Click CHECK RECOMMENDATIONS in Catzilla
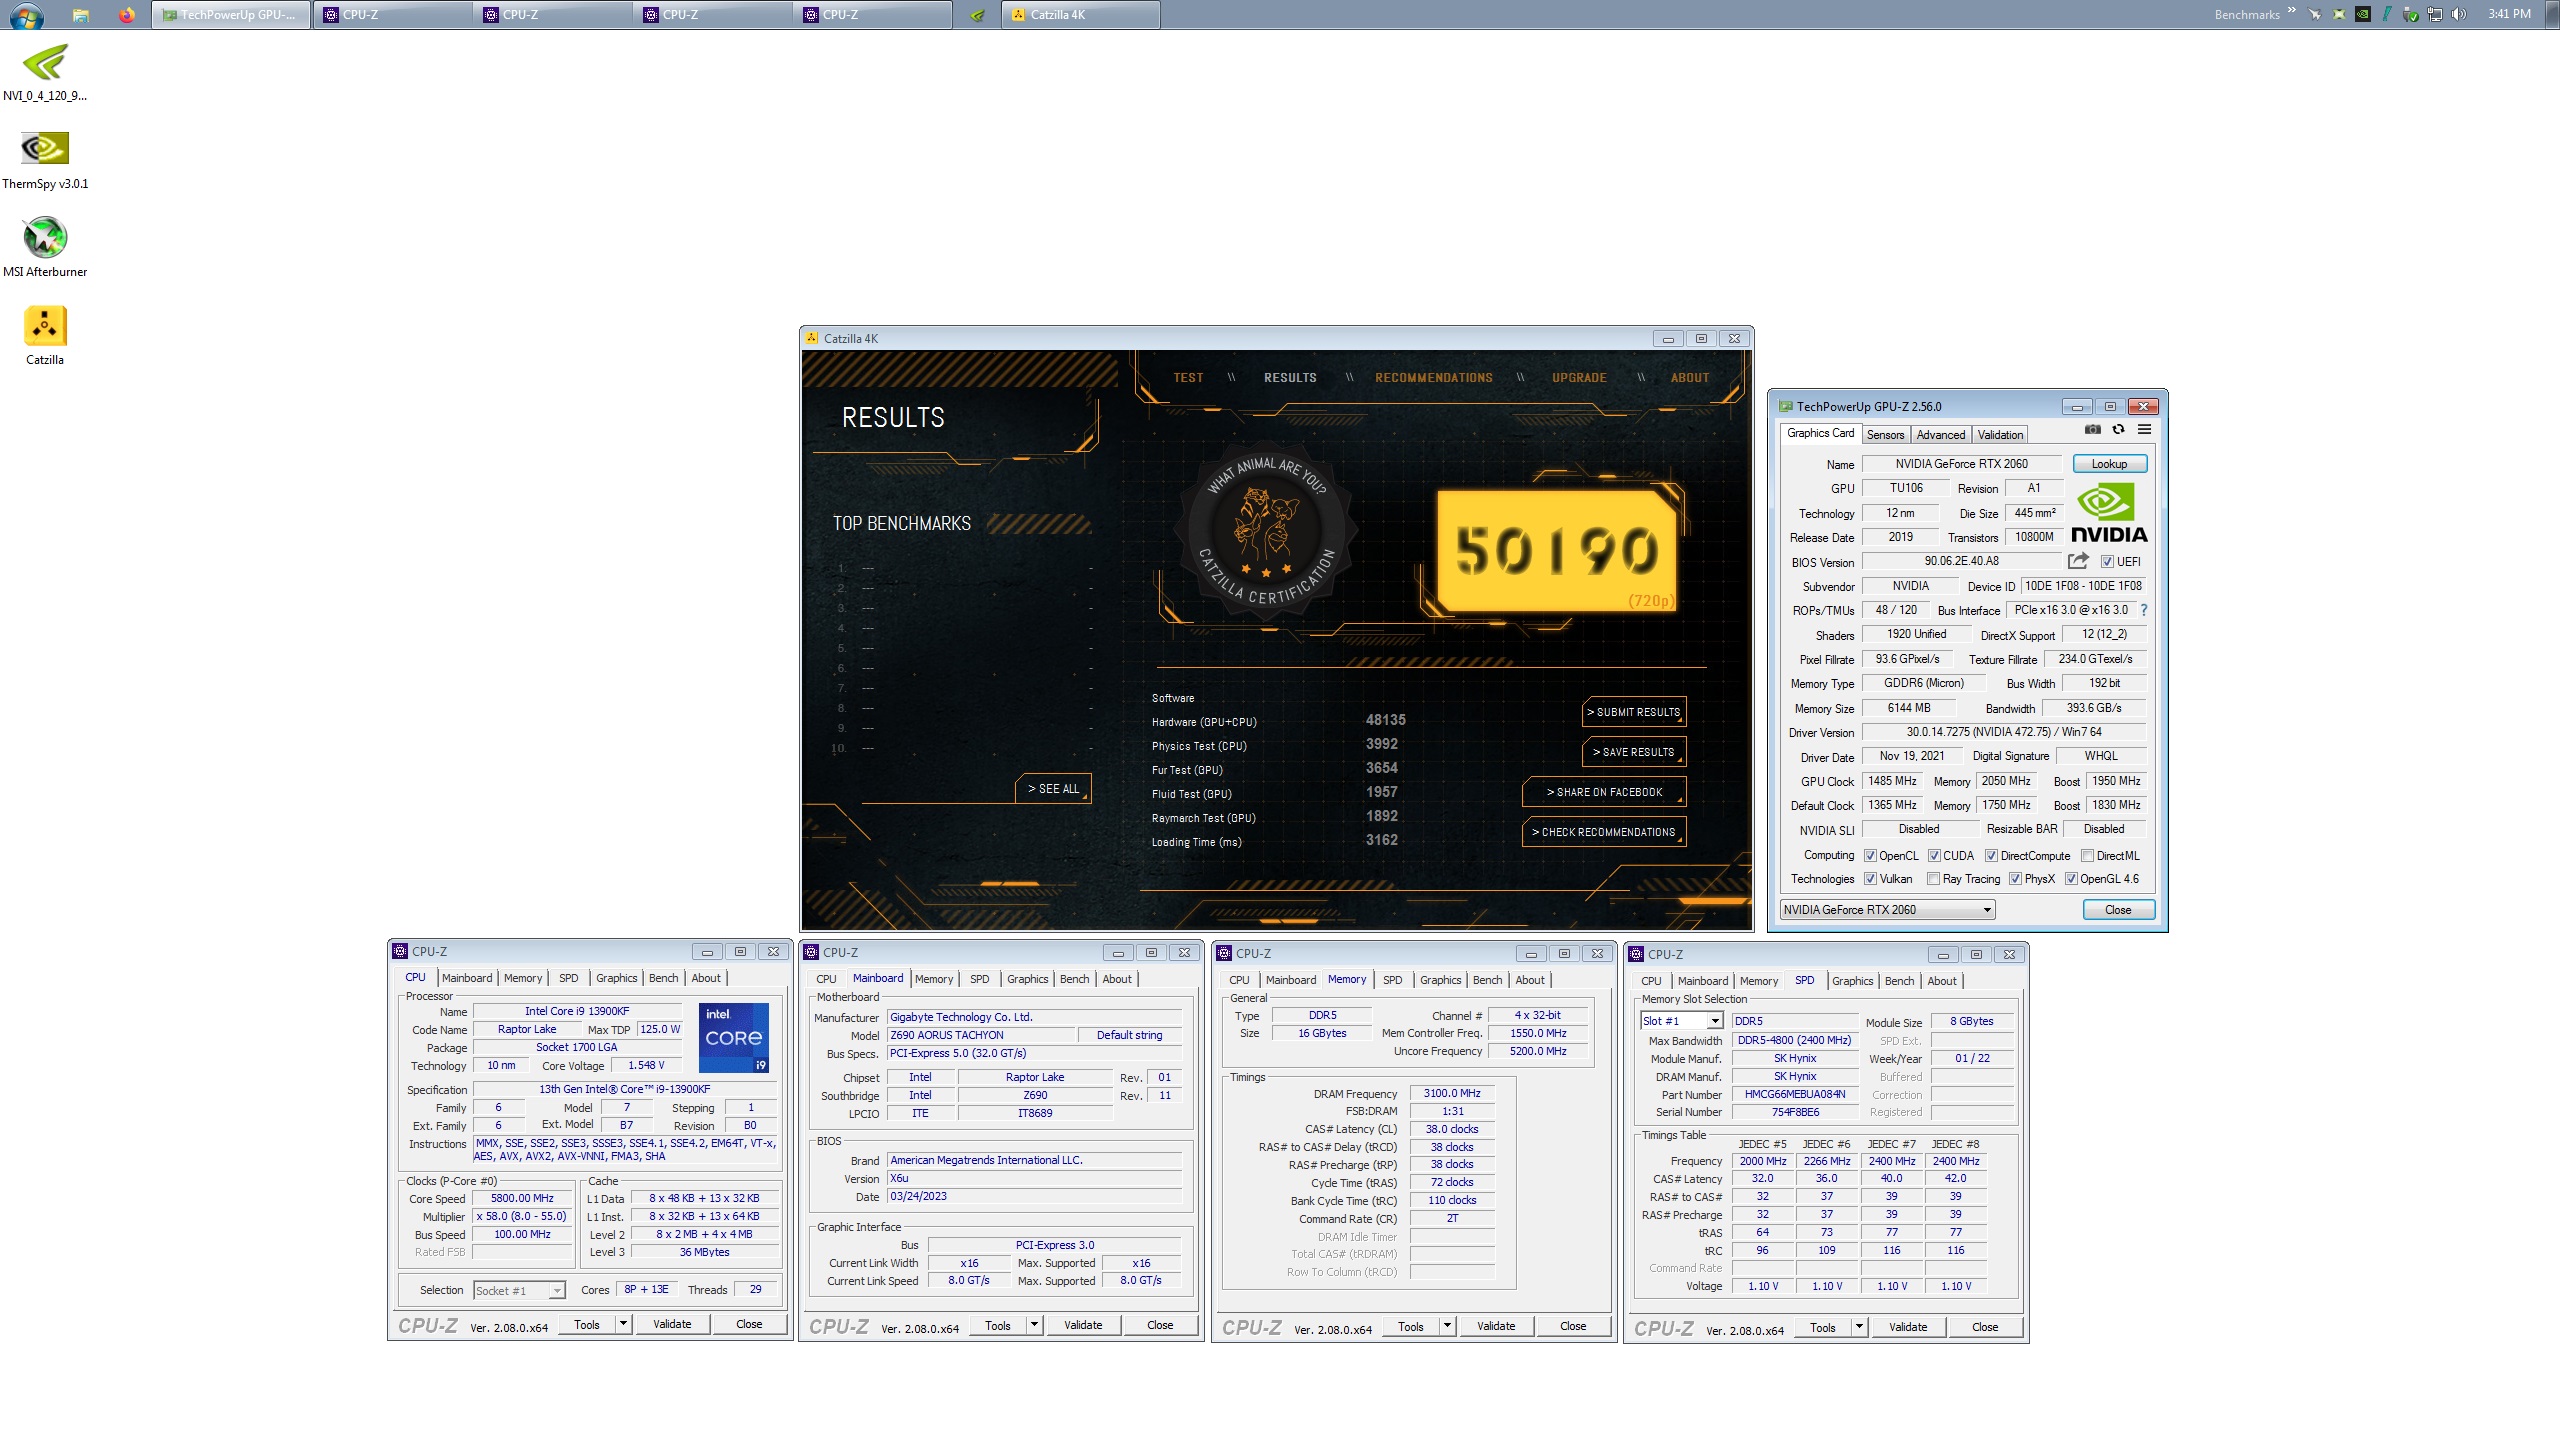This screenshot has height=1440, width=2560. 1604,832
